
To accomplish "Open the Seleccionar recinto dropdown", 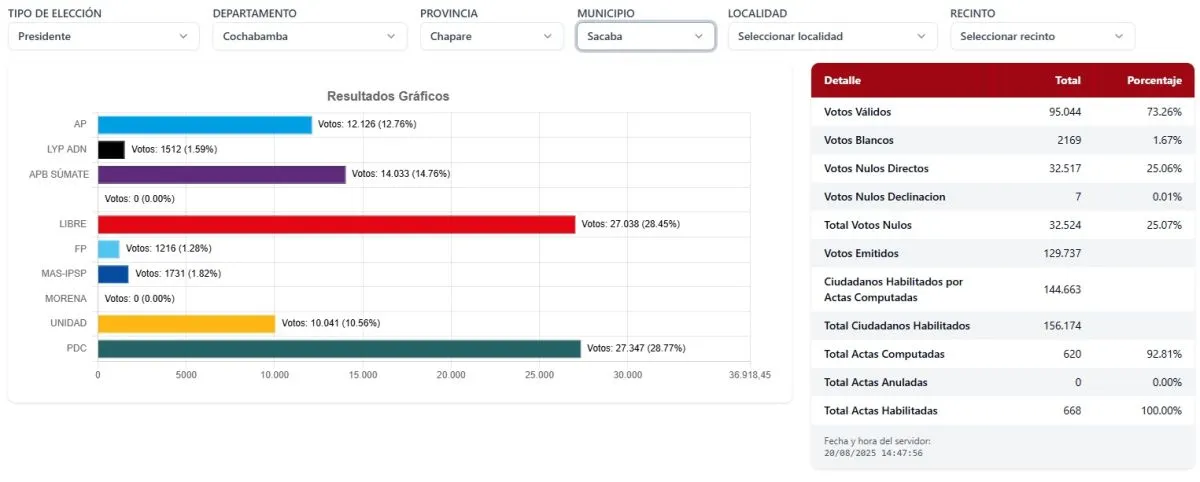I will [x=1042, y=36].
